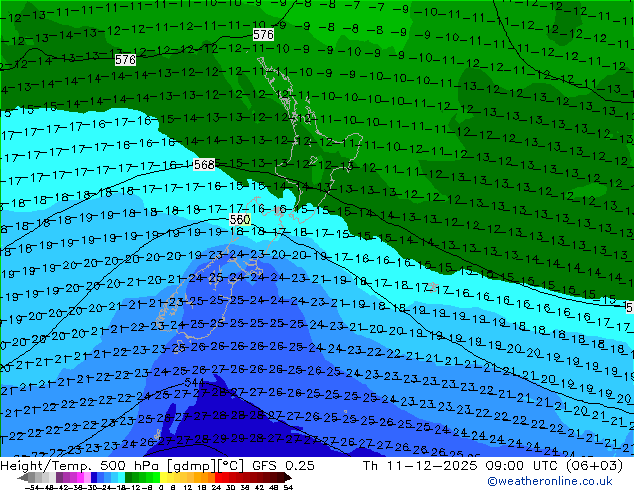Click the dark blue swatch in the legend
634x490 pixels.
[94, 477]
